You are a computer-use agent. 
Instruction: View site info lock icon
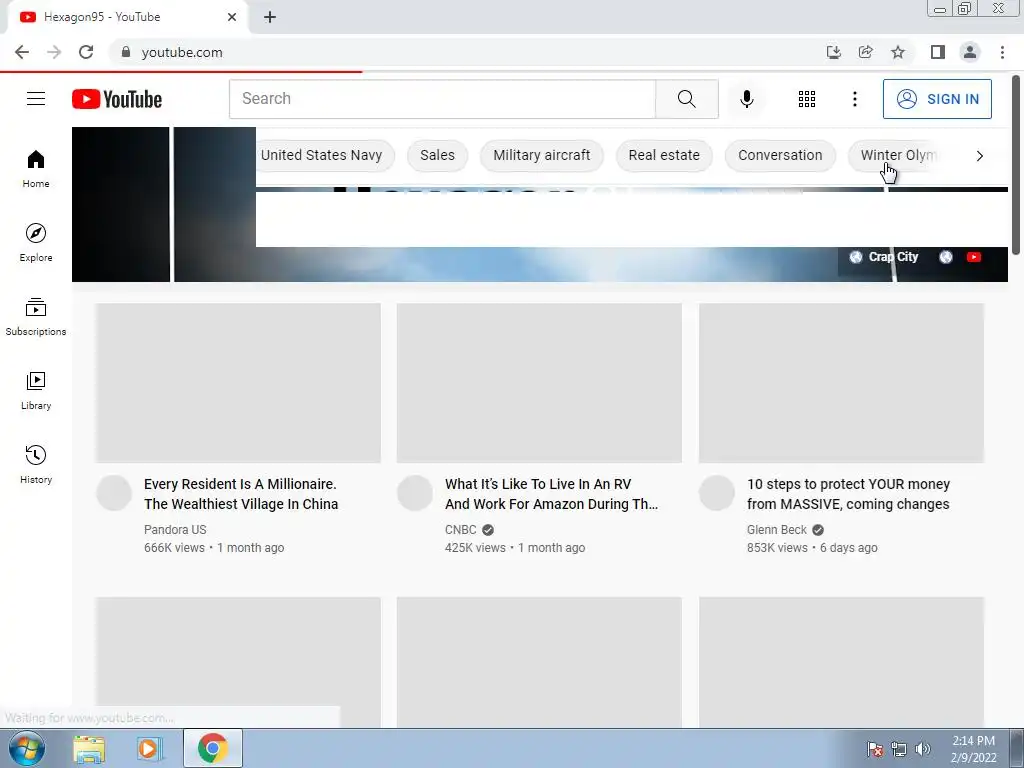click(125, 52)
